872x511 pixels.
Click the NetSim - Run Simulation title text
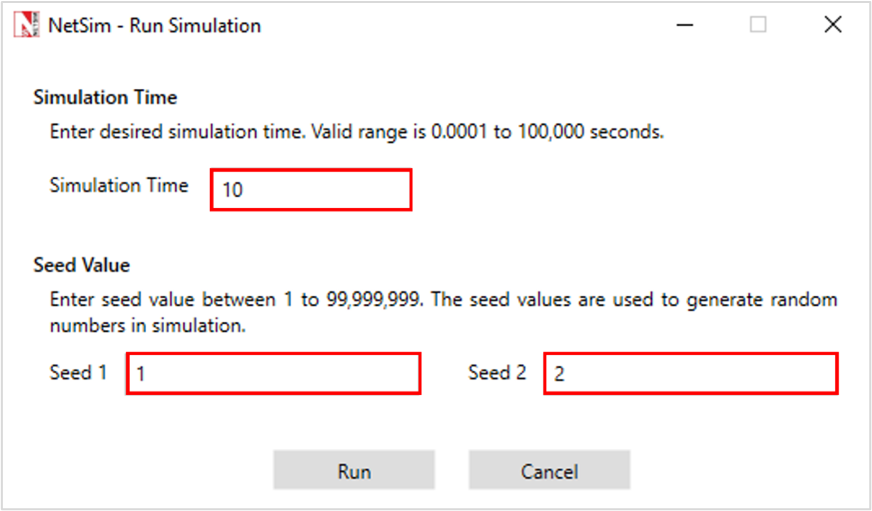click(x=154, y=26)
